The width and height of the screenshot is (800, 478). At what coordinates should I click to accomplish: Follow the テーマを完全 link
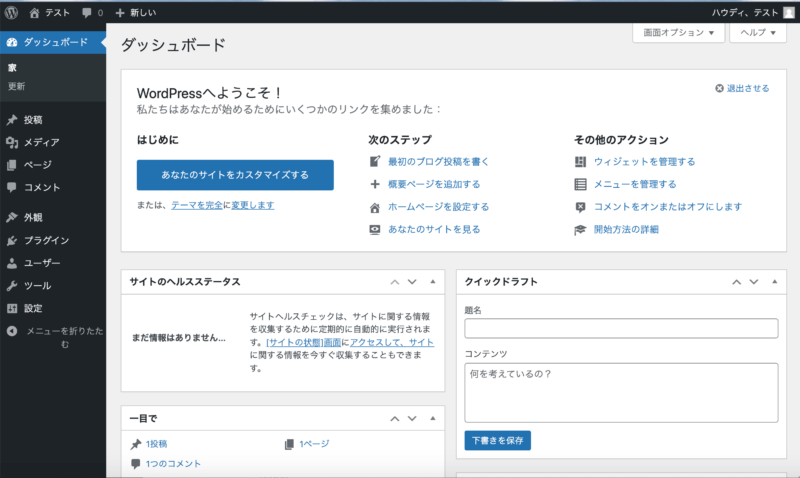(x=197, y=205)
